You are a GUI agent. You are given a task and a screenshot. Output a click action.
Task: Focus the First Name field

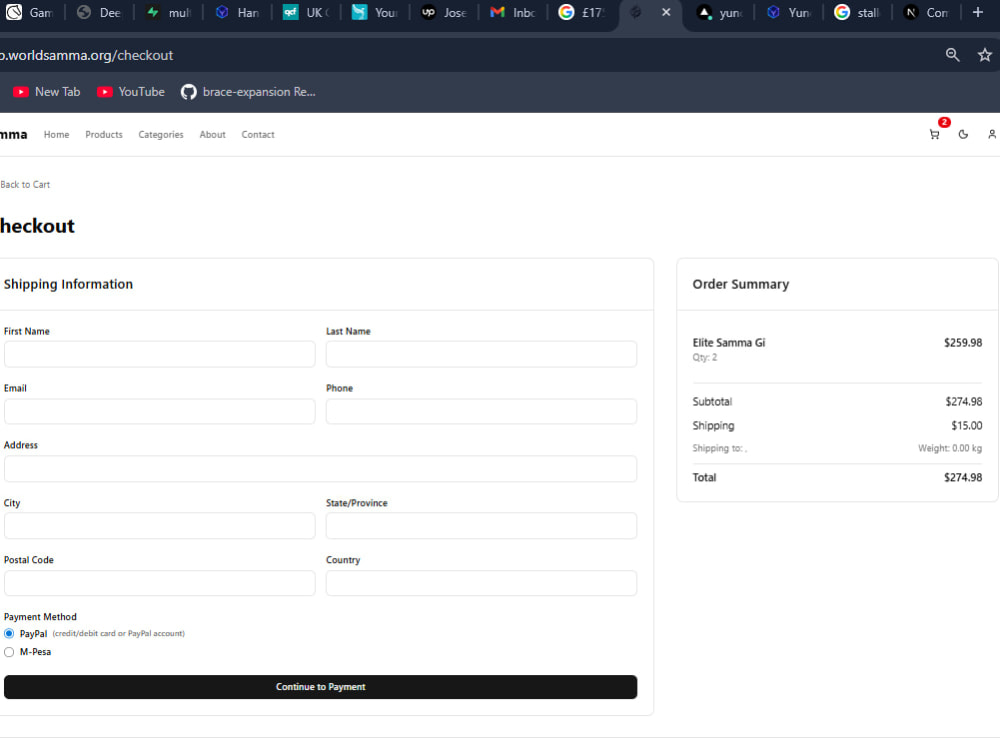[x=159, y=354]
